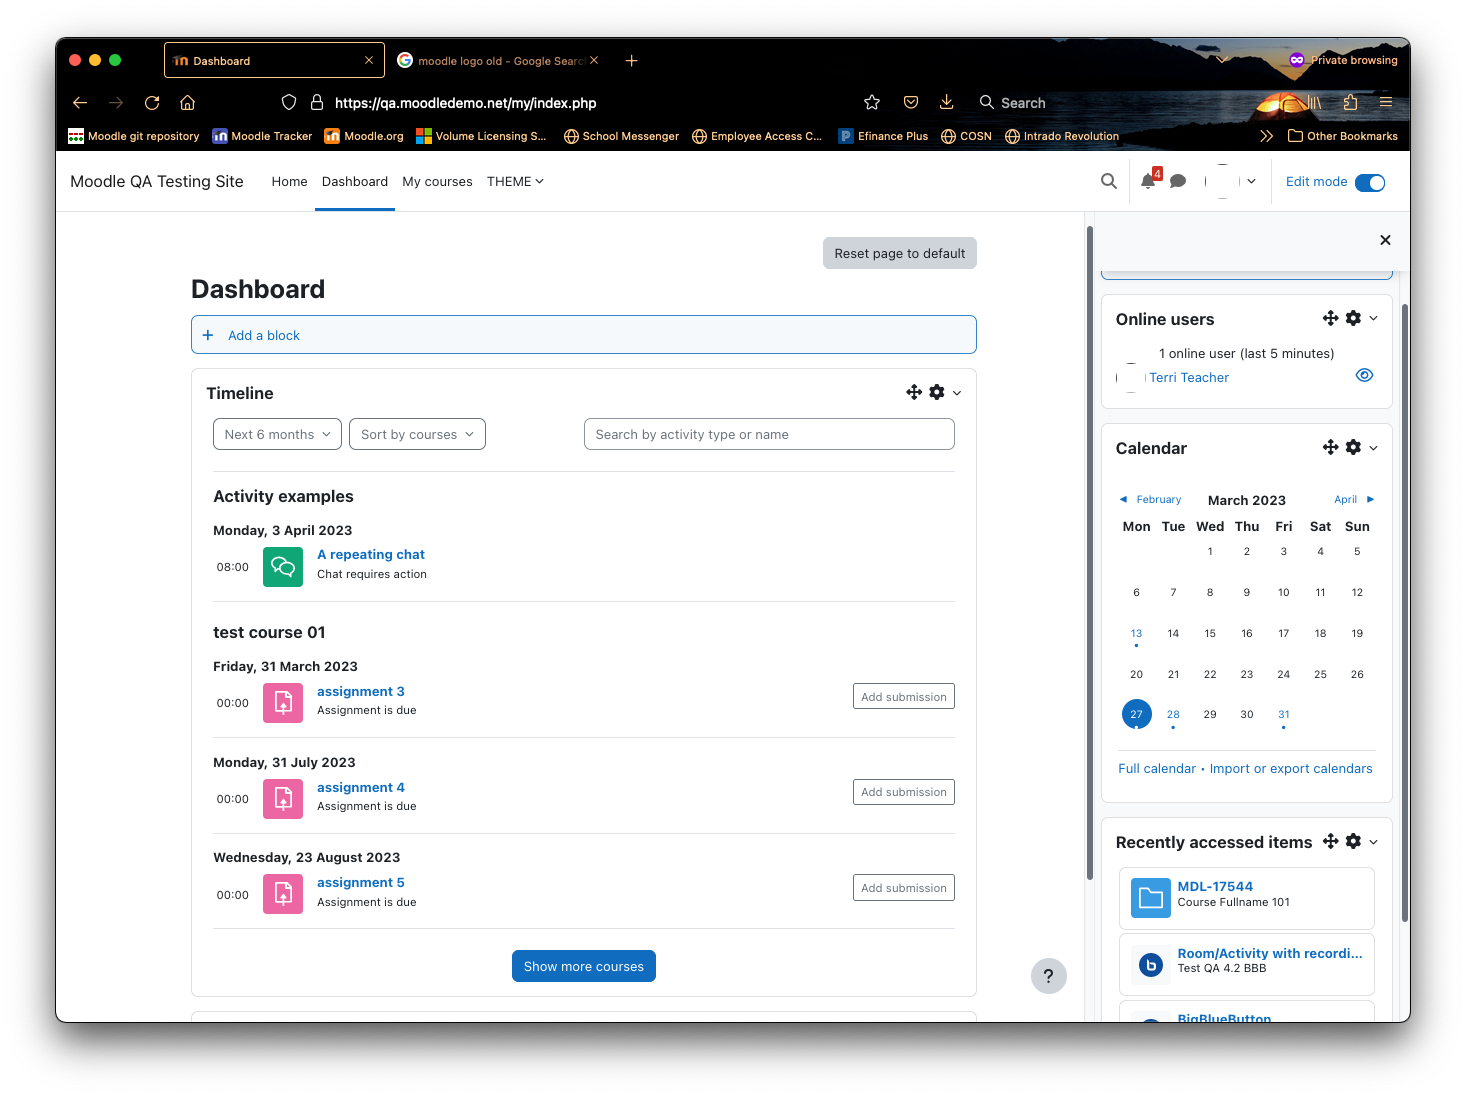Image resolution: width=1466 pixels, height=1096 pixels.
Task: Open the Timeline block gear actions menu
Action: click(937, 392)
